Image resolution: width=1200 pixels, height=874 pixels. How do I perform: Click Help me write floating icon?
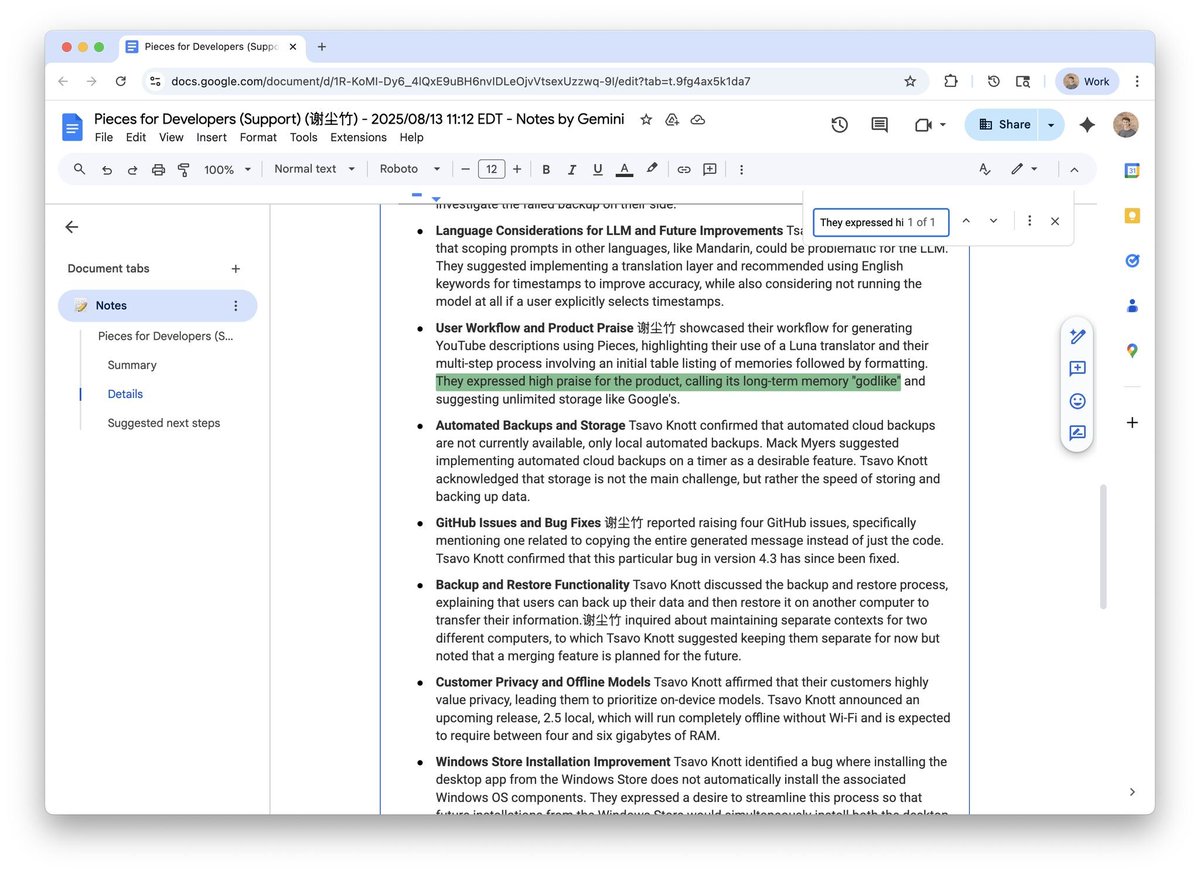pos(1077,337)
